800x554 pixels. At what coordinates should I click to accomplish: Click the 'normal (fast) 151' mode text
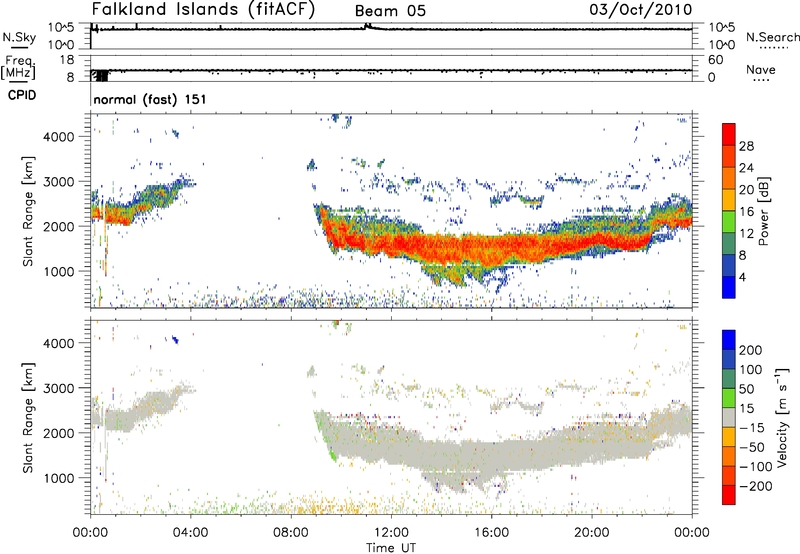[150, 99]
